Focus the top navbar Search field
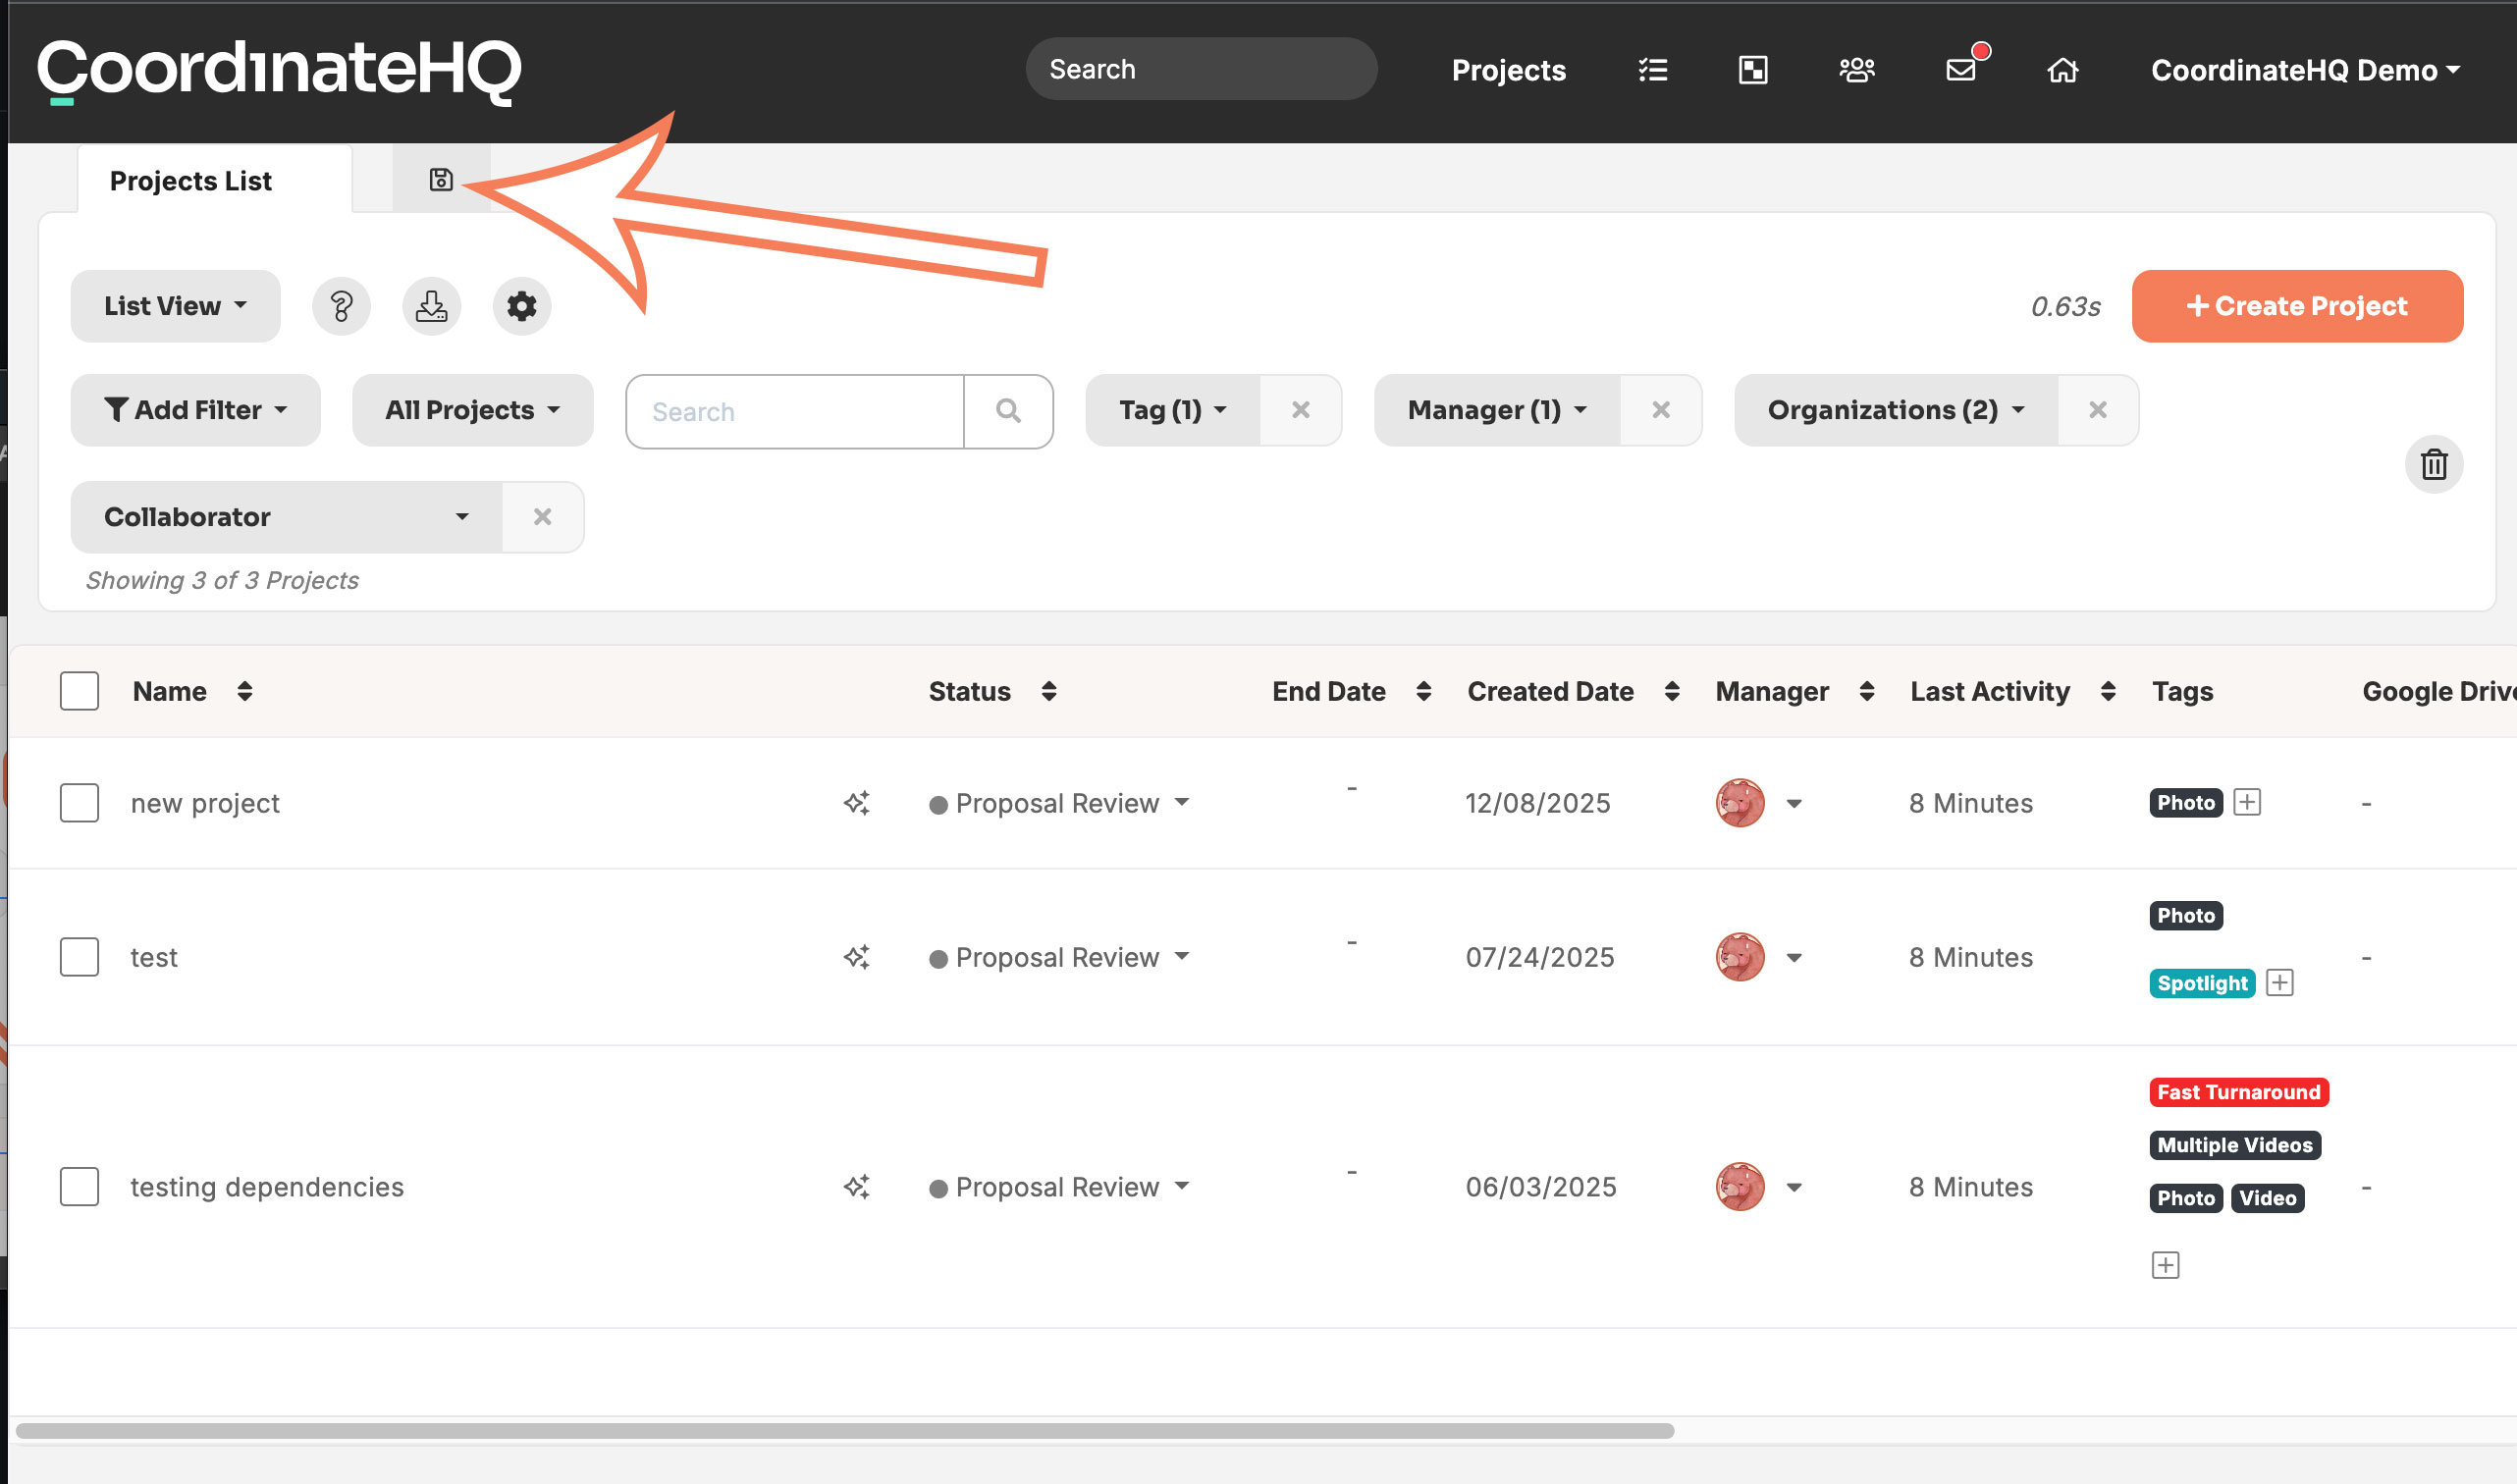This screenshot has width=2517, height=1484. [1201, 69]
